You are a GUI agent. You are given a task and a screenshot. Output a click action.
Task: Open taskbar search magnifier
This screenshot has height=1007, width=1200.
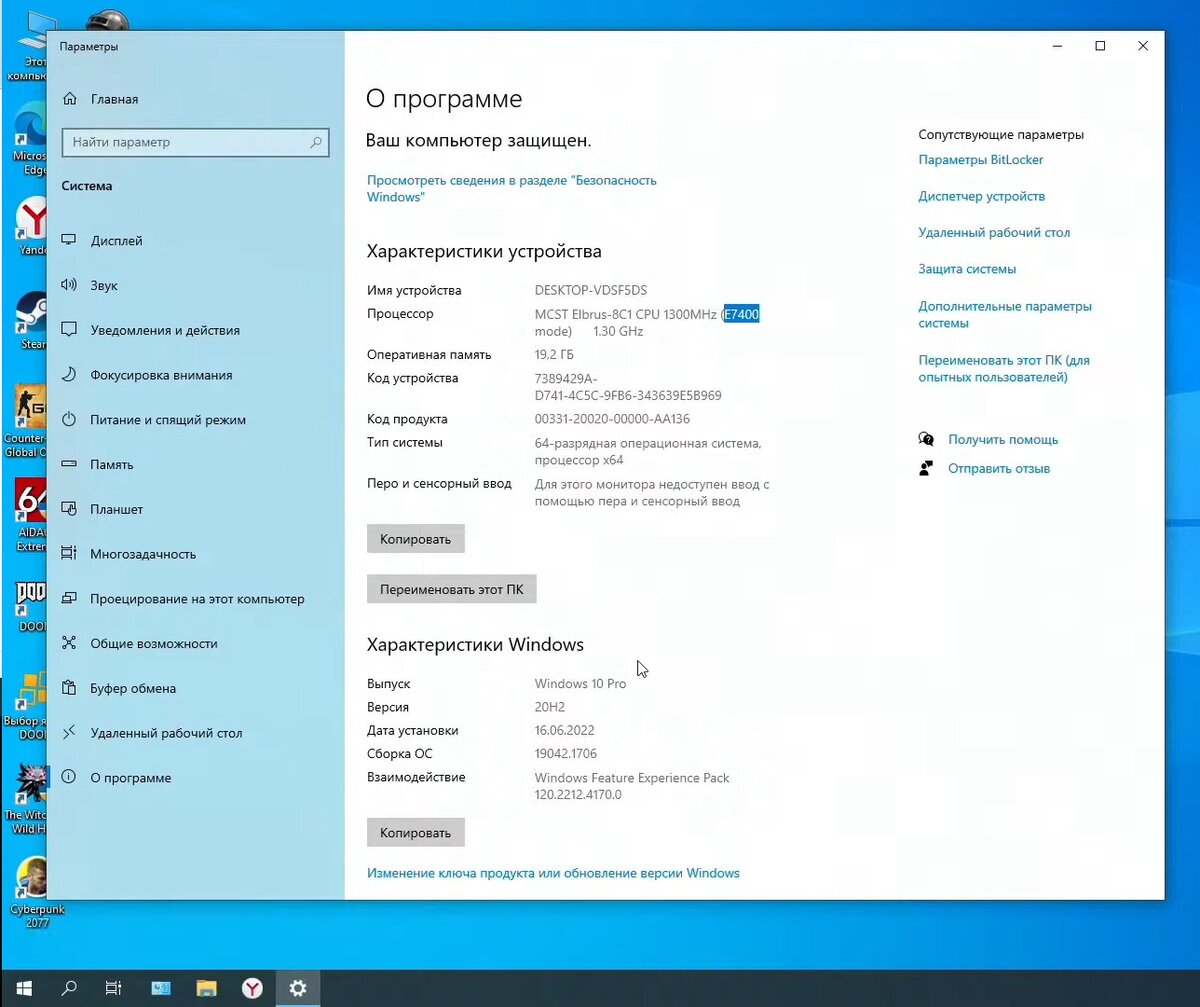[x=69, y=988]
